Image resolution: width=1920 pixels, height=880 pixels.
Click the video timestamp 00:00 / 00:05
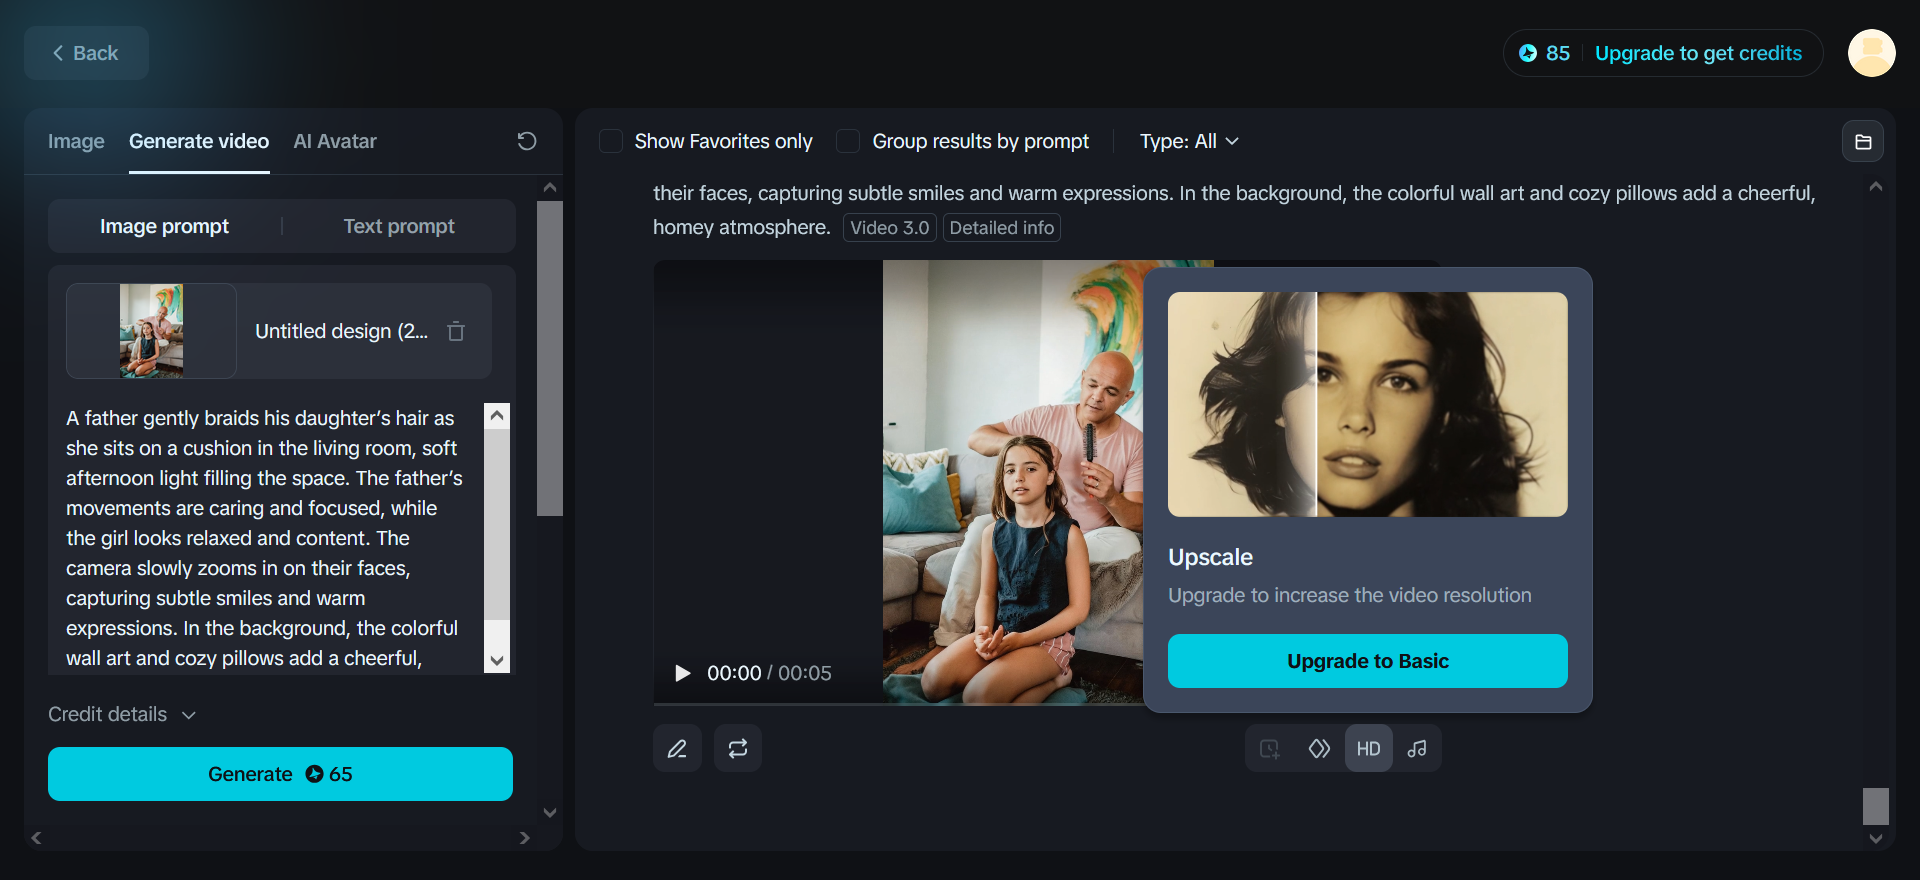[769, 673]
